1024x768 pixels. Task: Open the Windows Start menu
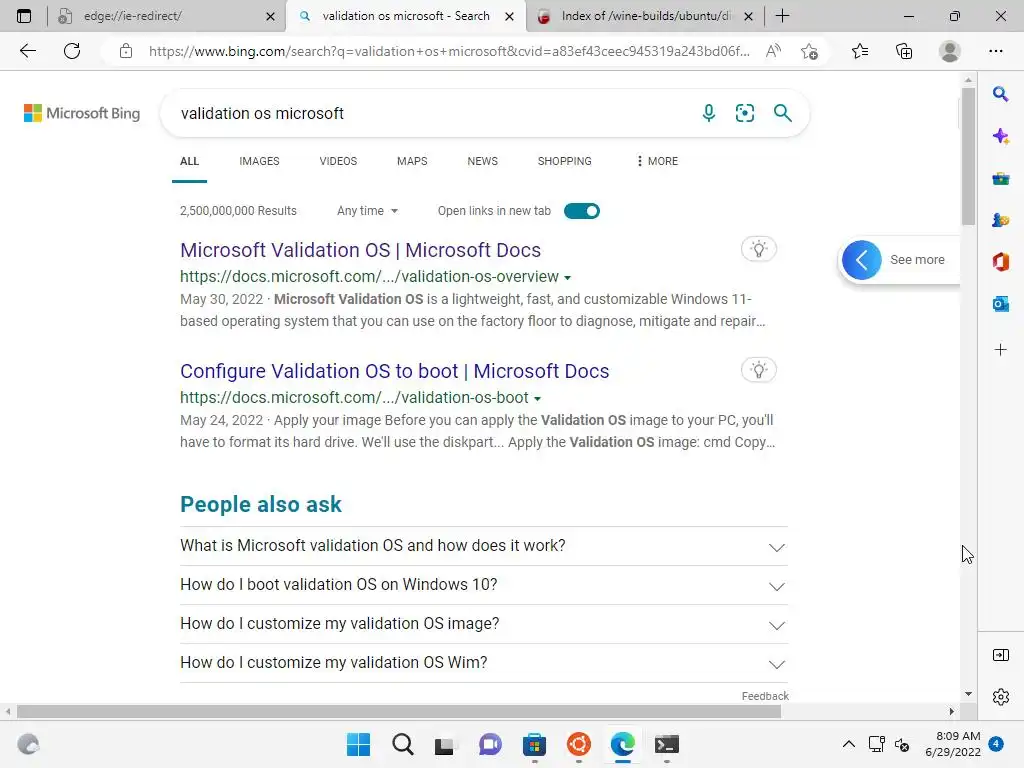(358, 744)
